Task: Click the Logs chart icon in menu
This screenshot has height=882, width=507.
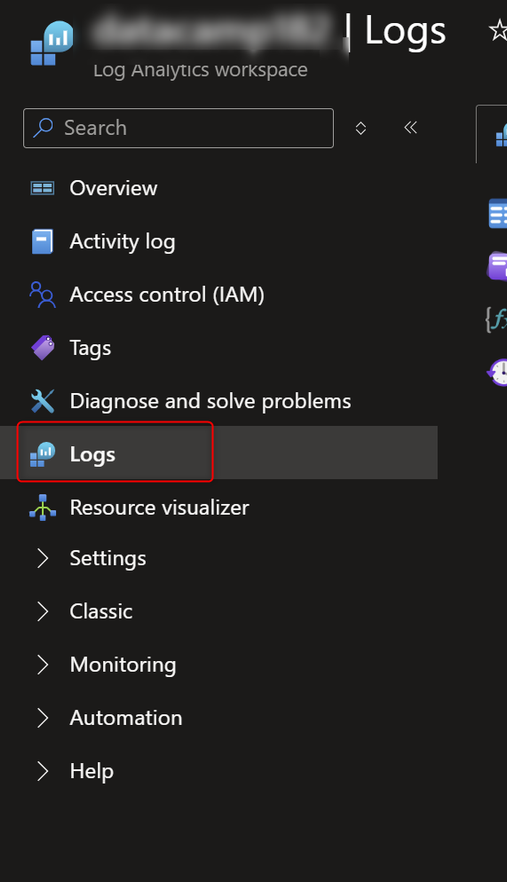Action: click(43, 454)
